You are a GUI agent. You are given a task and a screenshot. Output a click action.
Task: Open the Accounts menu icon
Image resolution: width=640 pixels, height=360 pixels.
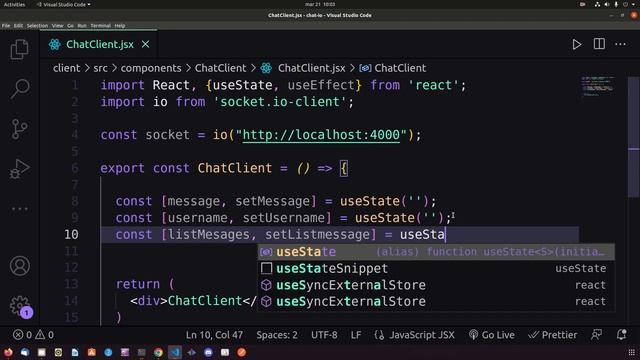coord(19,266)
